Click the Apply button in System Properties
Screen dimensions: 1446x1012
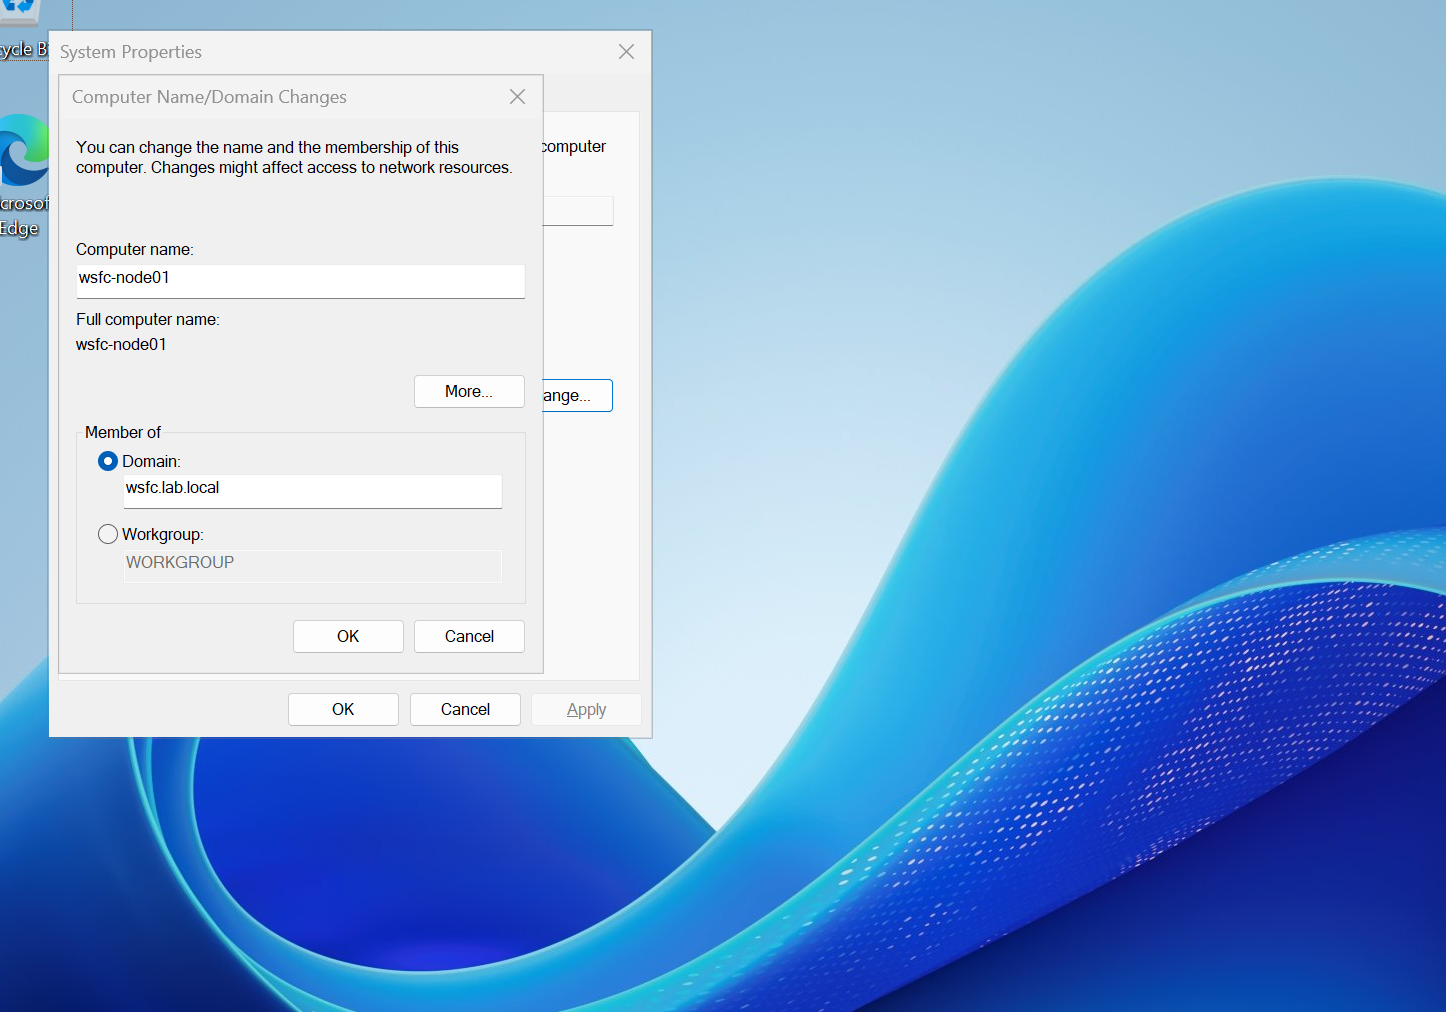tap(586, 709)
